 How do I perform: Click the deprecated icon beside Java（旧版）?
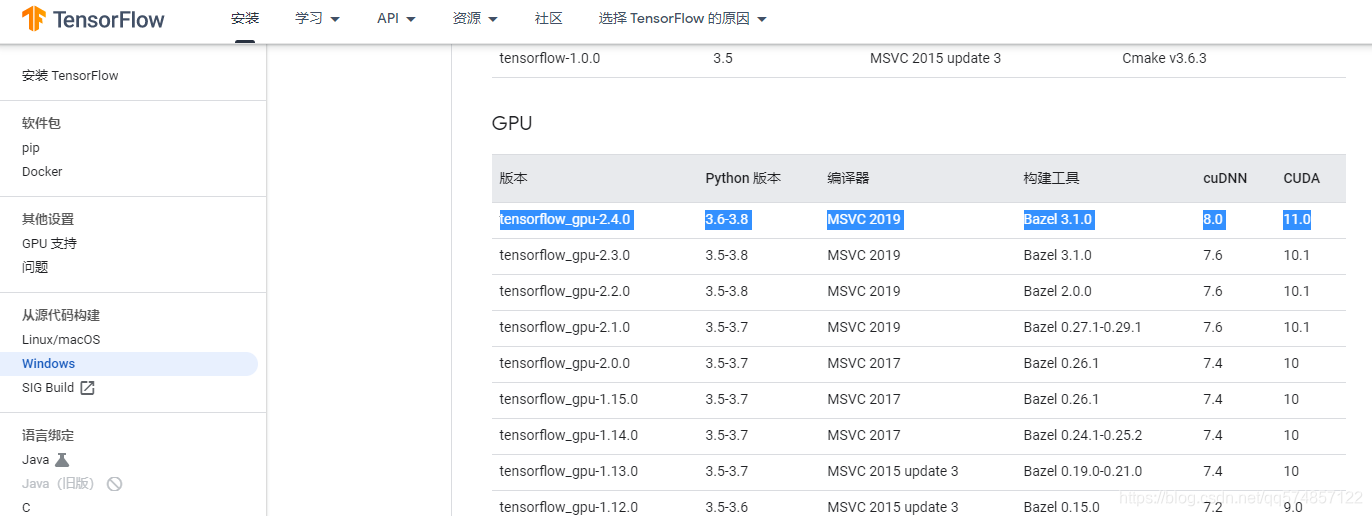(114, 484)
